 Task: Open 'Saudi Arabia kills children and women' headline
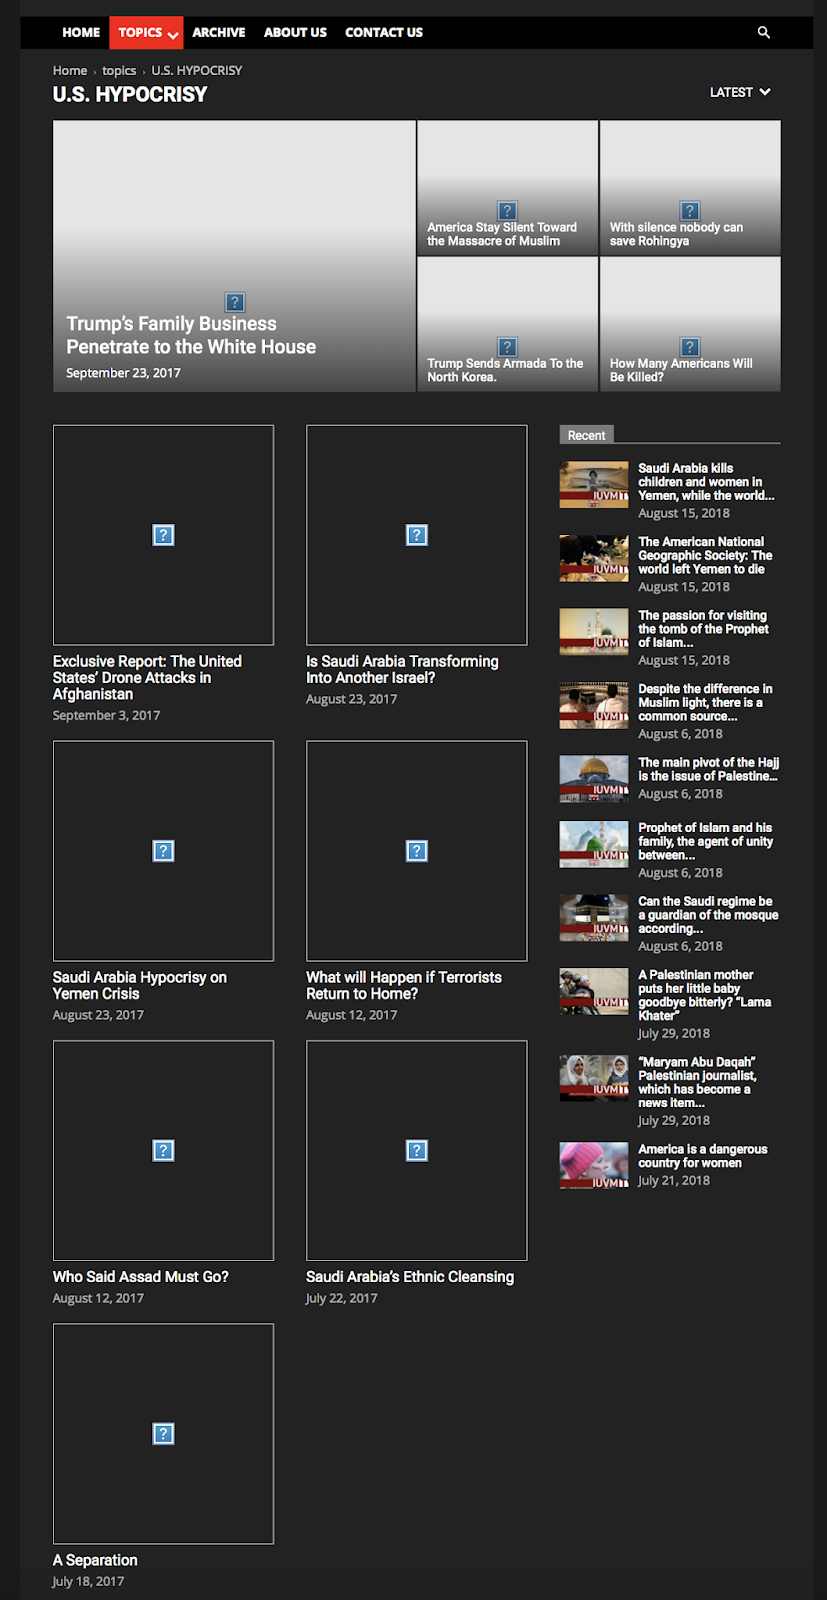click(x=706, y=482)
